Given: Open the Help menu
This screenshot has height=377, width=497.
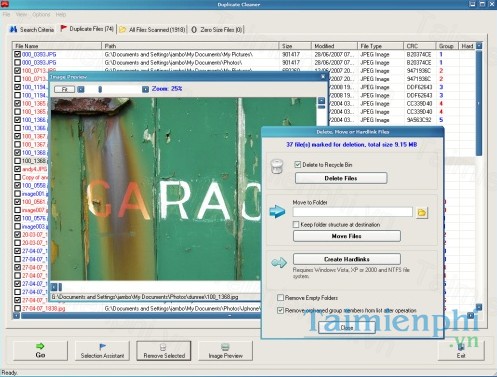Looking at the screenshot, I should pos(61,14).
